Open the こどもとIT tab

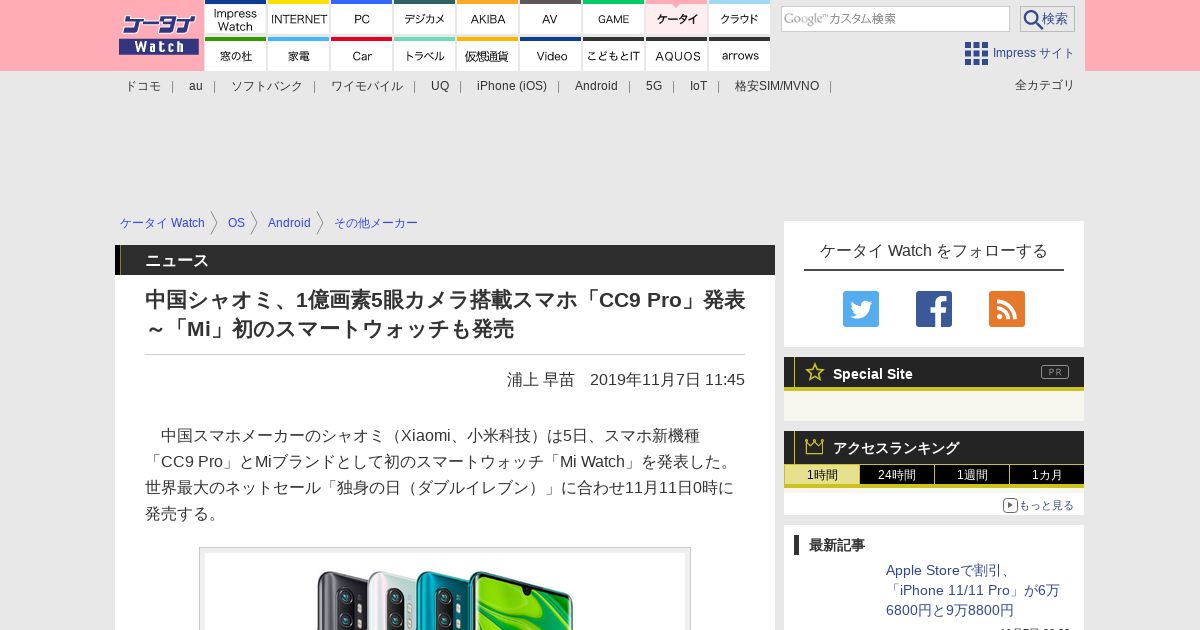(614, 54)
